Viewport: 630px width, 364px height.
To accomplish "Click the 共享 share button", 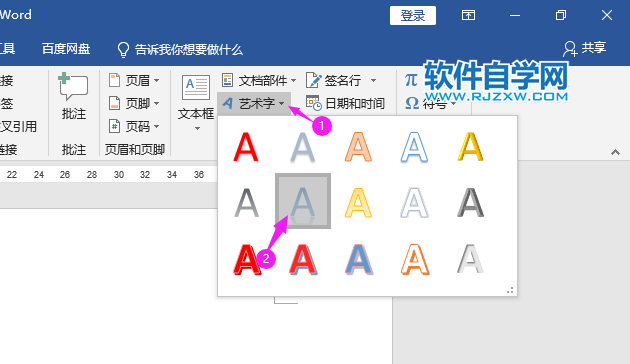I will [x=585, y=48].
